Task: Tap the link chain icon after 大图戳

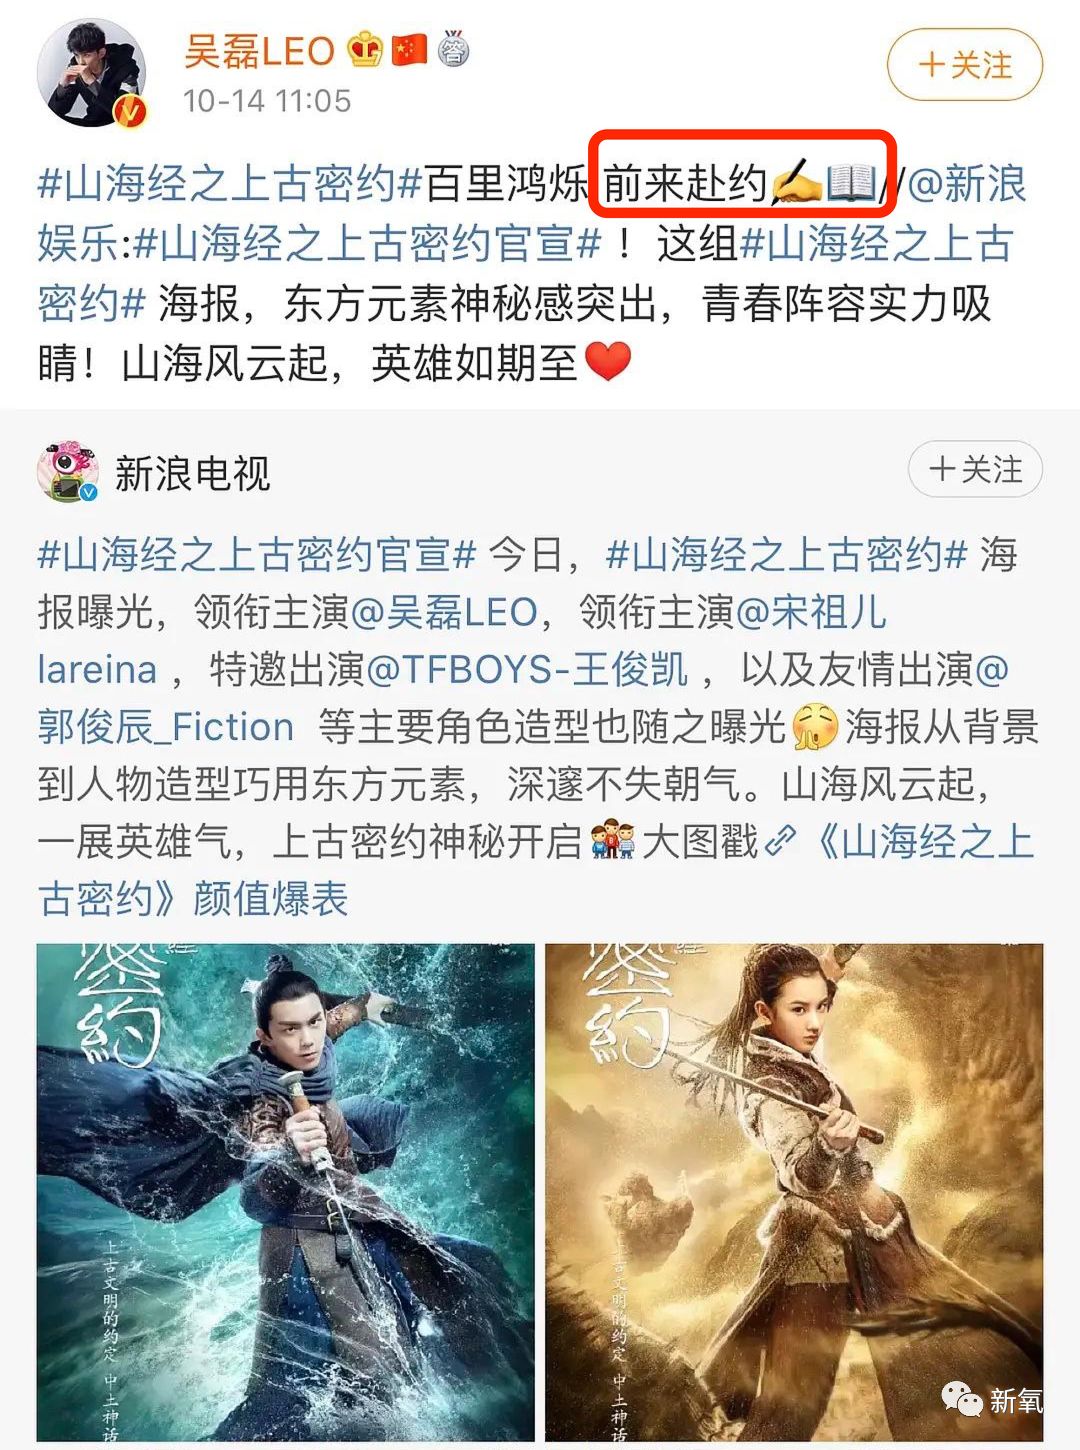Action: pyautogui.click(x=779, y=841)
